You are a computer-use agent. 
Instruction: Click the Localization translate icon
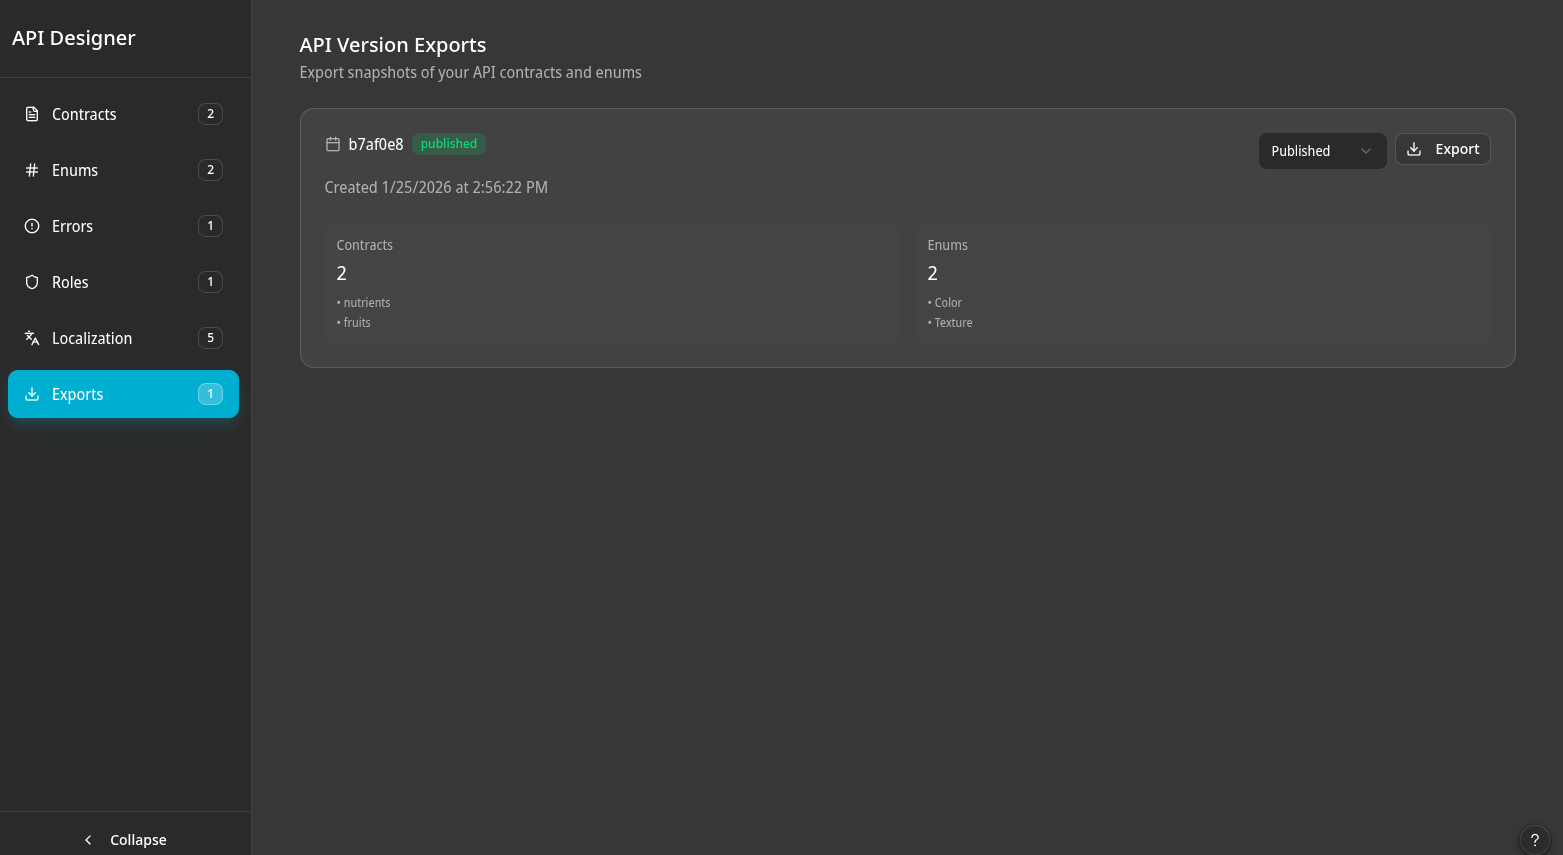pos(32,338)
